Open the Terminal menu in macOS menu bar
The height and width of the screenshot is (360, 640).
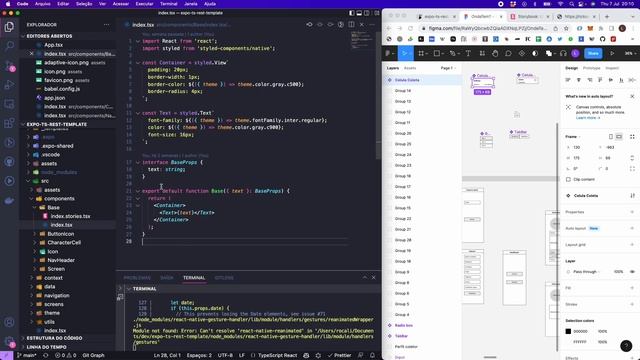click(169, 4)
